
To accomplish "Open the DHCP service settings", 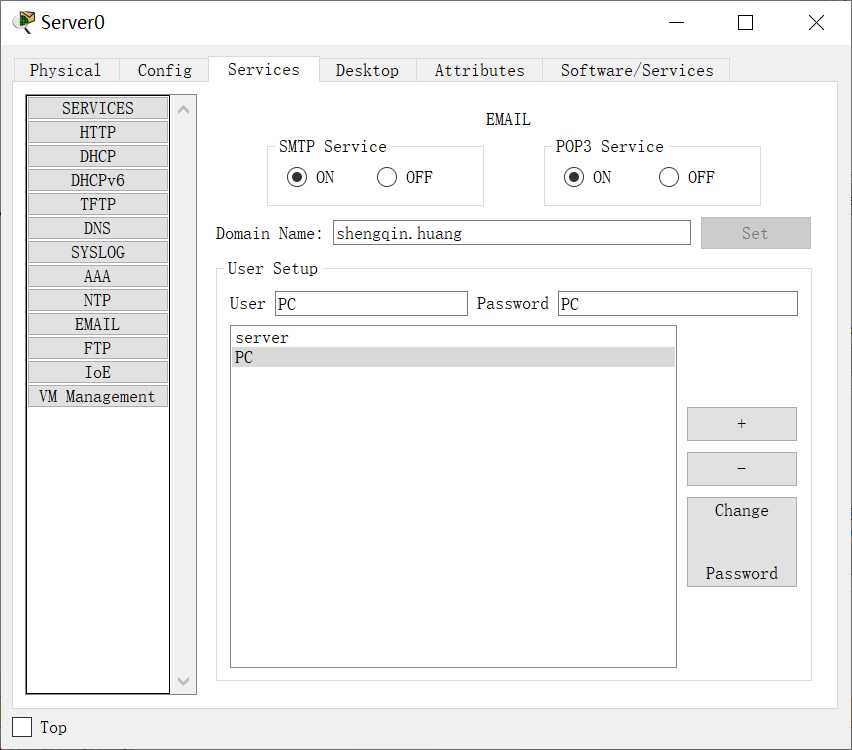I will 98,156.
